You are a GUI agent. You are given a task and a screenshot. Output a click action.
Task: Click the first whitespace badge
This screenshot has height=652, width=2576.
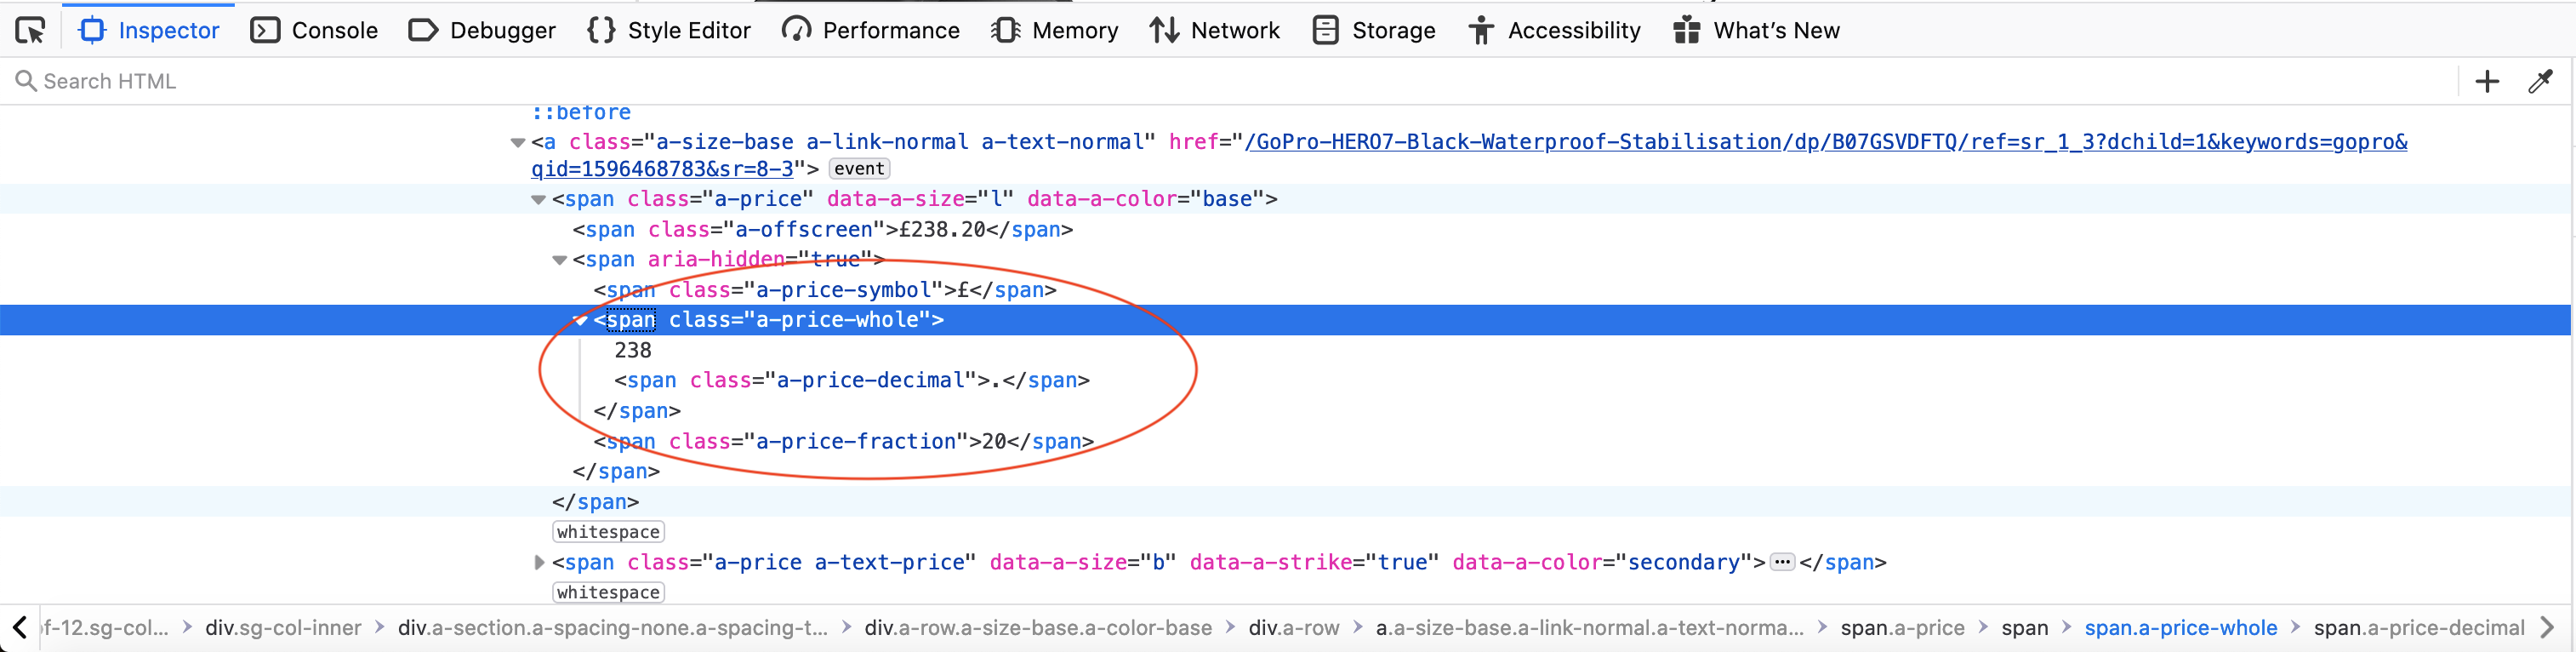coord(608,532)
